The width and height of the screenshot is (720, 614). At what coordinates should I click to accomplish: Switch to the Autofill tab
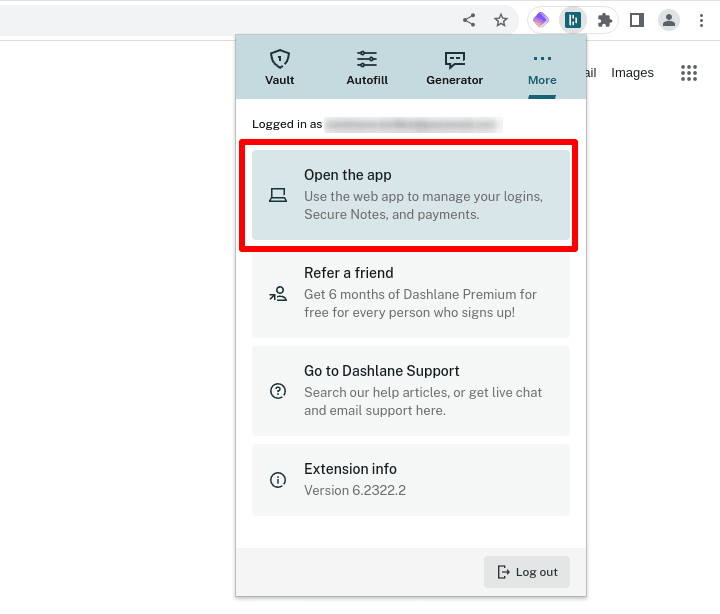[367, 67]
